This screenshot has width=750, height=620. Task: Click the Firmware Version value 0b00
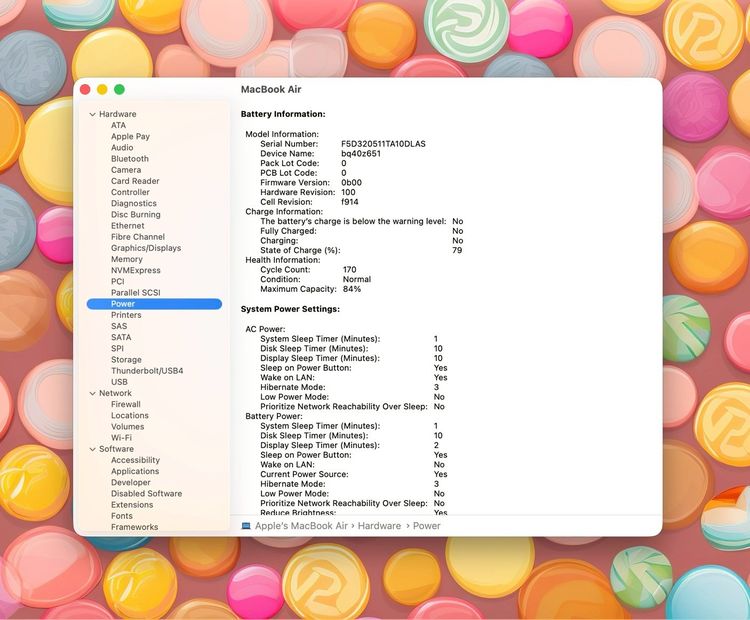coord(352,183)
